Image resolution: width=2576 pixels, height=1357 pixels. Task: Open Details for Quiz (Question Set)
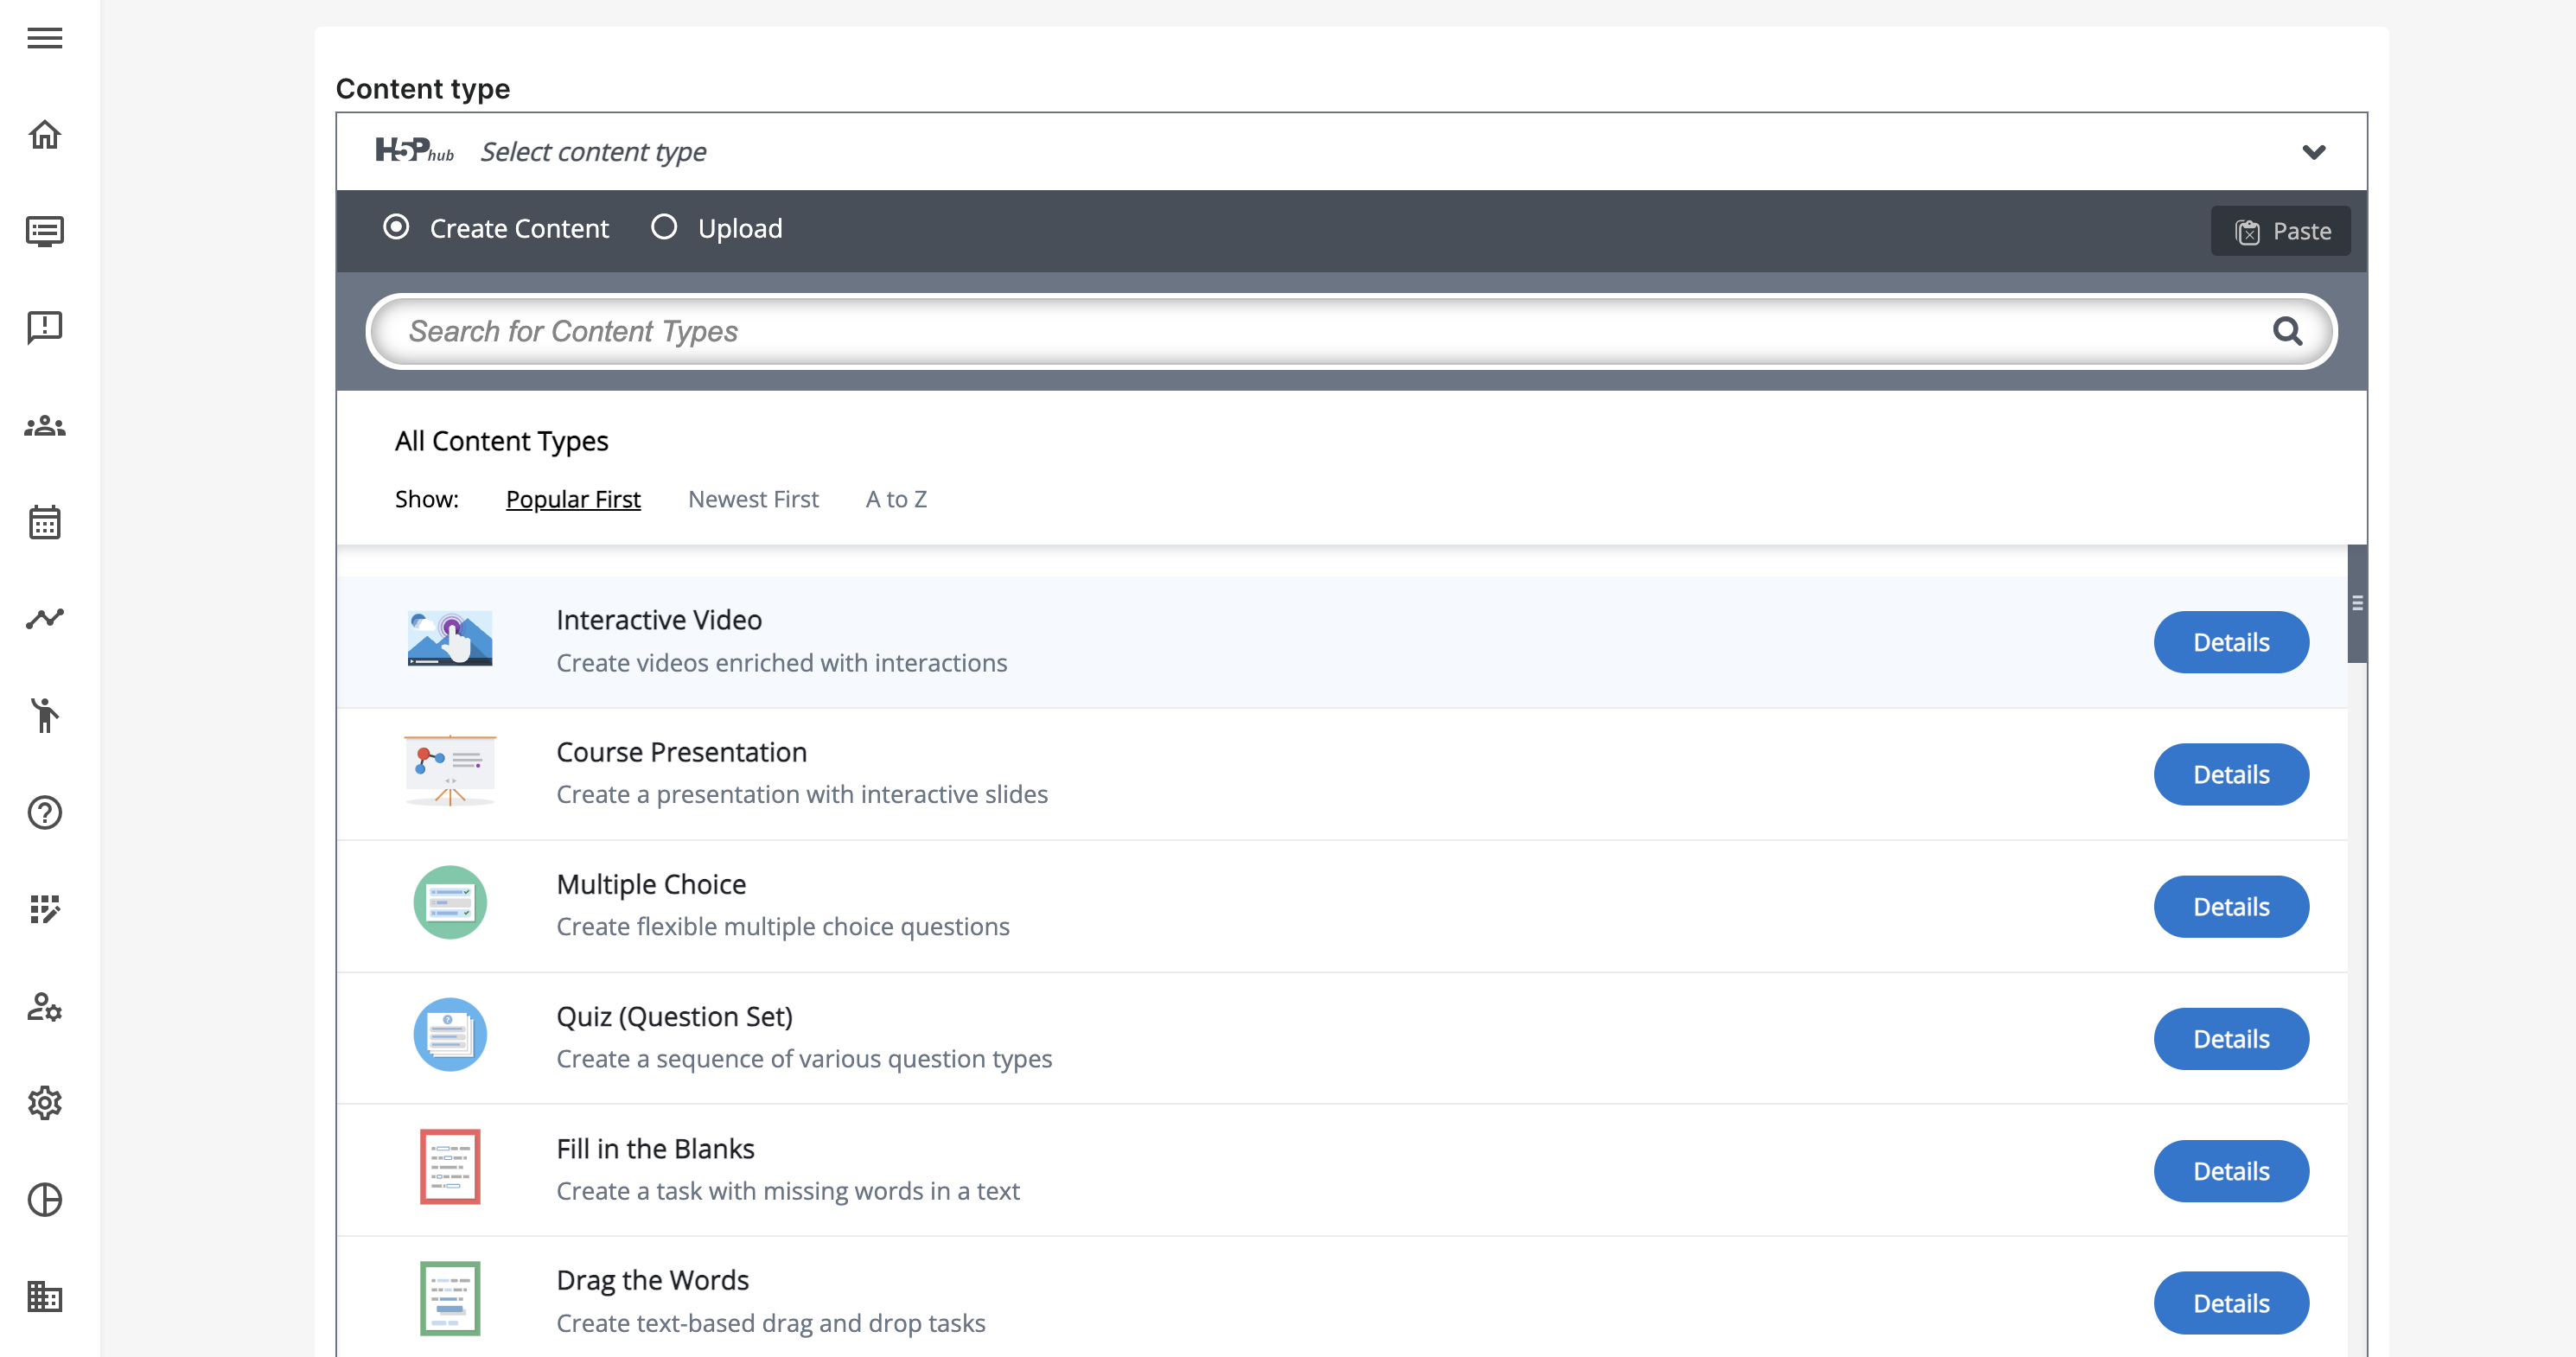pyautogui.click(x=2230, y=1039)
